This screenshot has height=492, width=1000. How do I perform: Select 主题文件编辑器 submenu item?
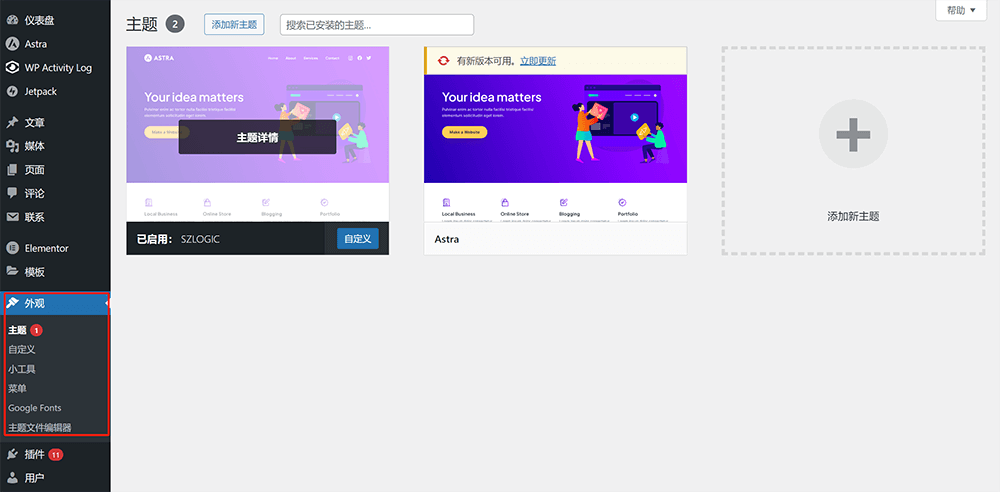[40, 427]
